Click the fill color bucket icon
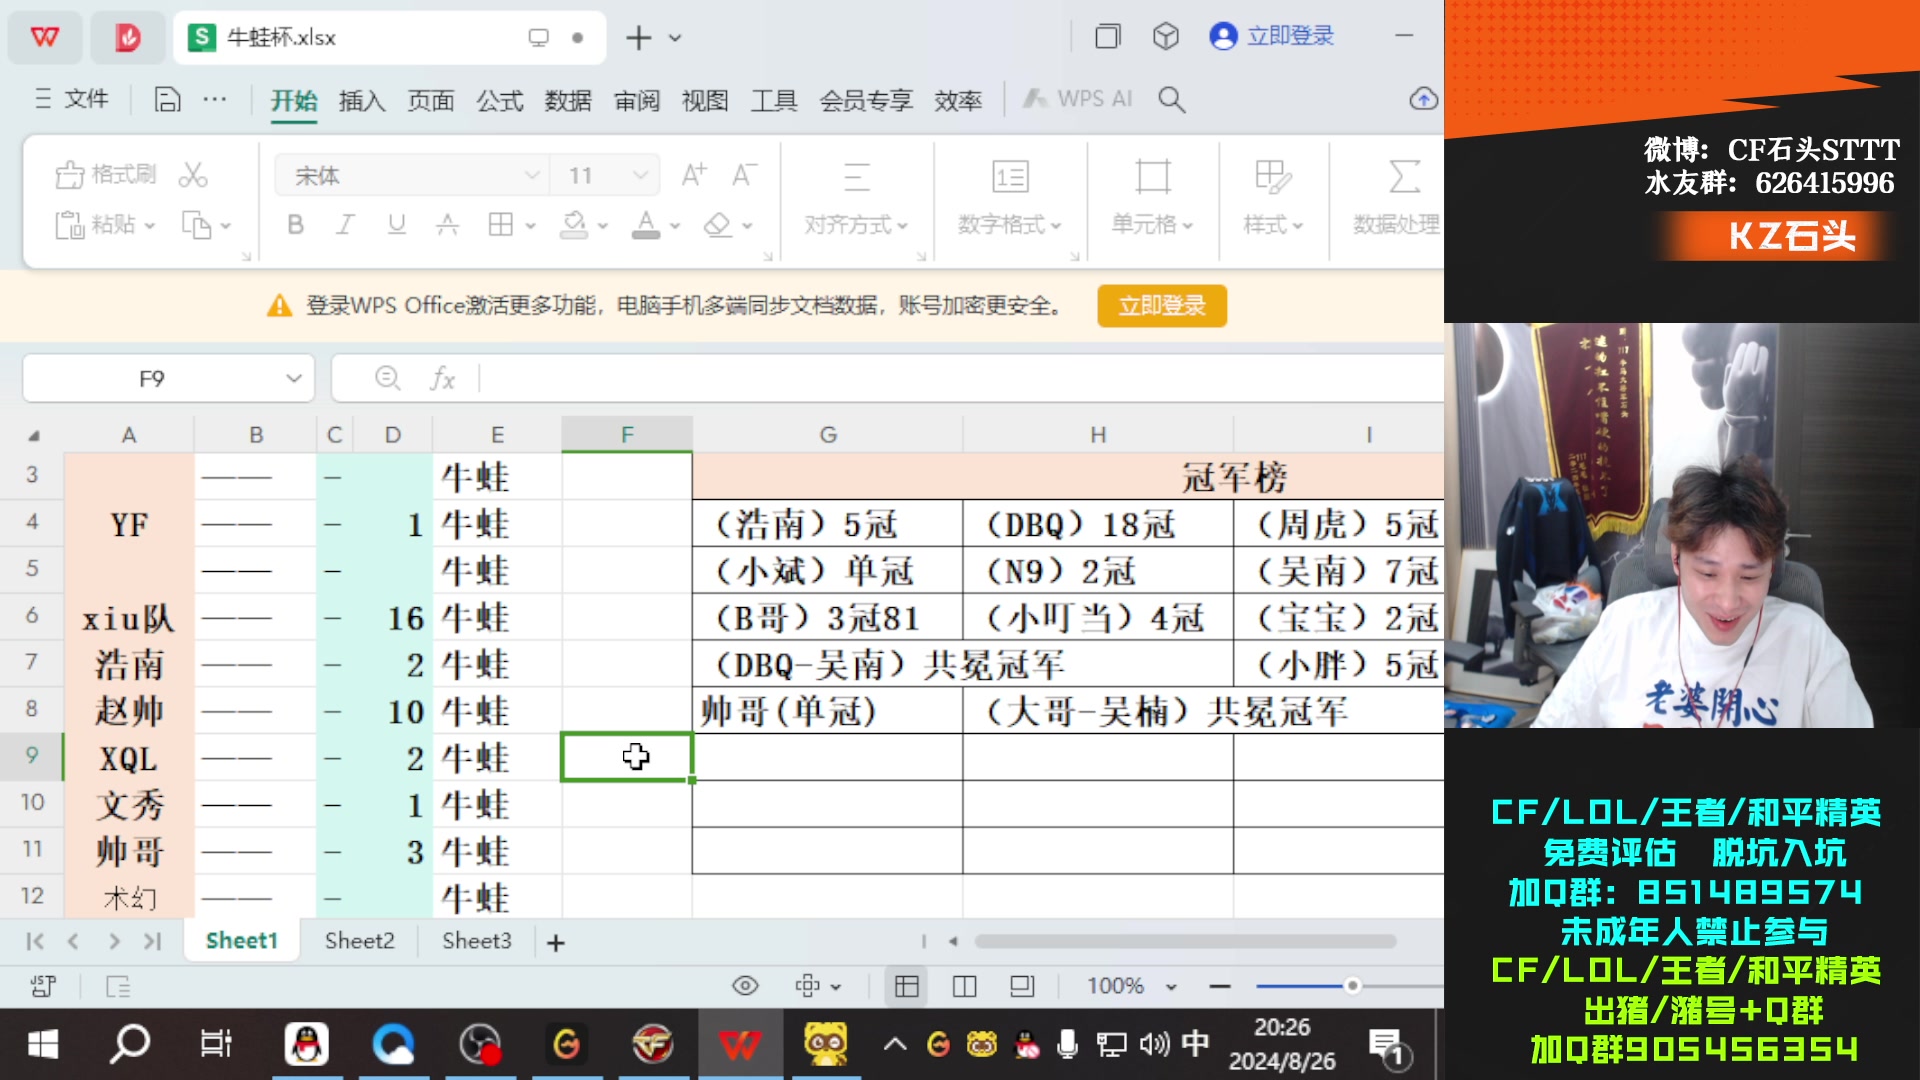1920x1080 pixels. tap(574, 225)
